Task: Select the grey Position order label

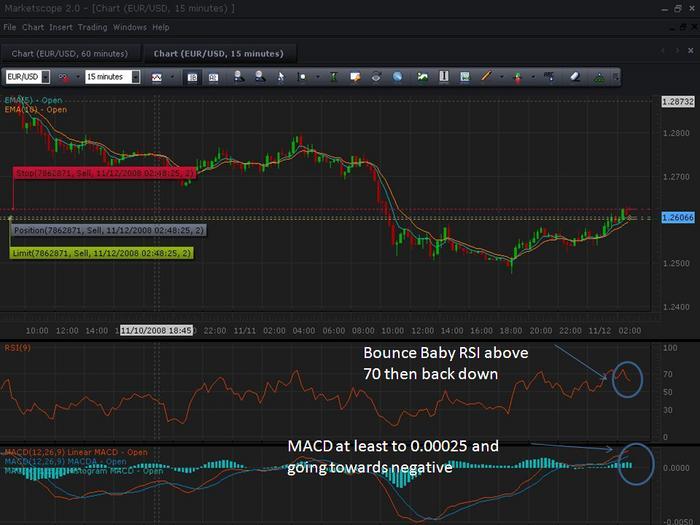Action: click(x=109, y=230)
